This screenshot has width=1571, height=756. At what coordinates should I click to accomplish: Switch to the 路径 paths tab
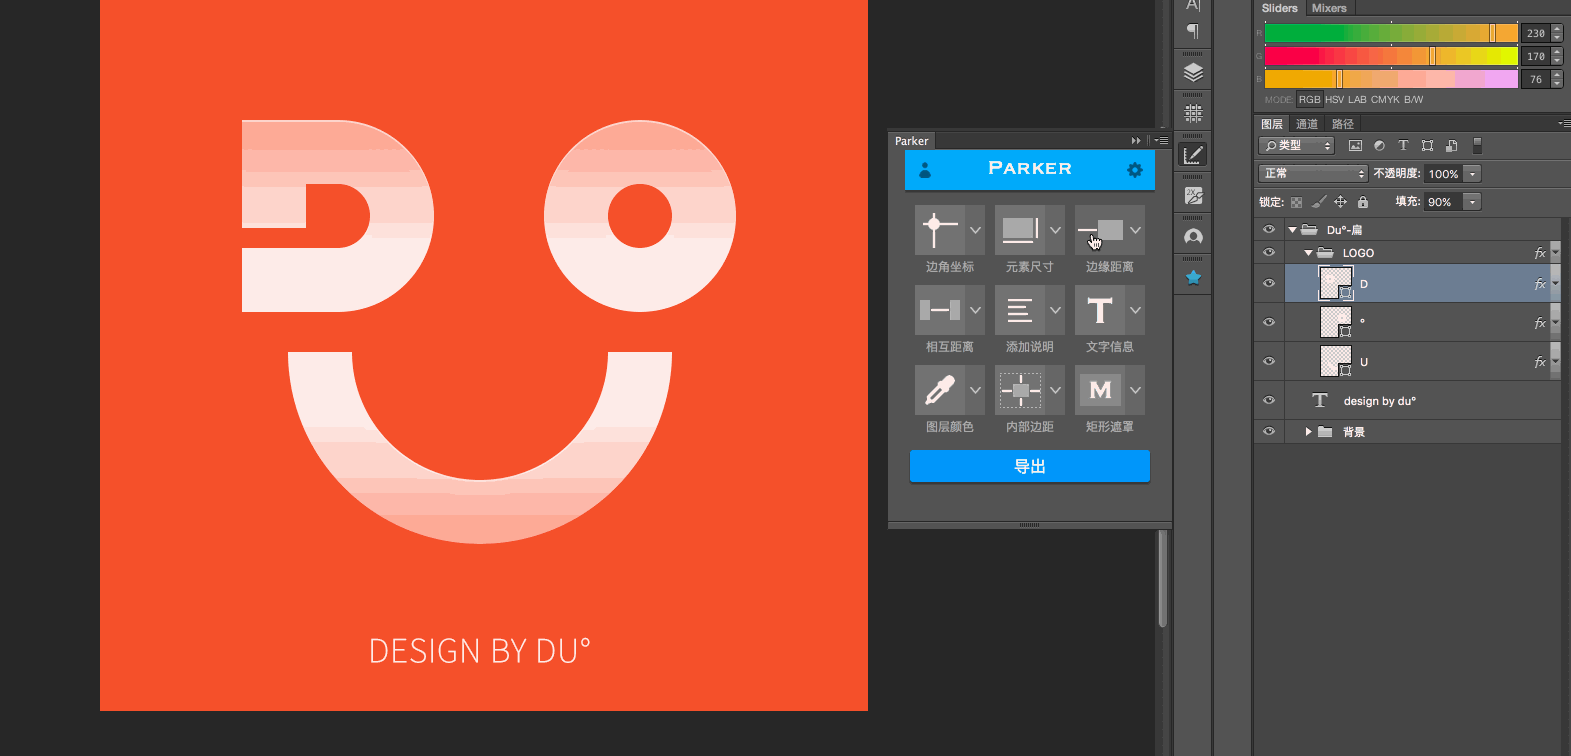1343,124
